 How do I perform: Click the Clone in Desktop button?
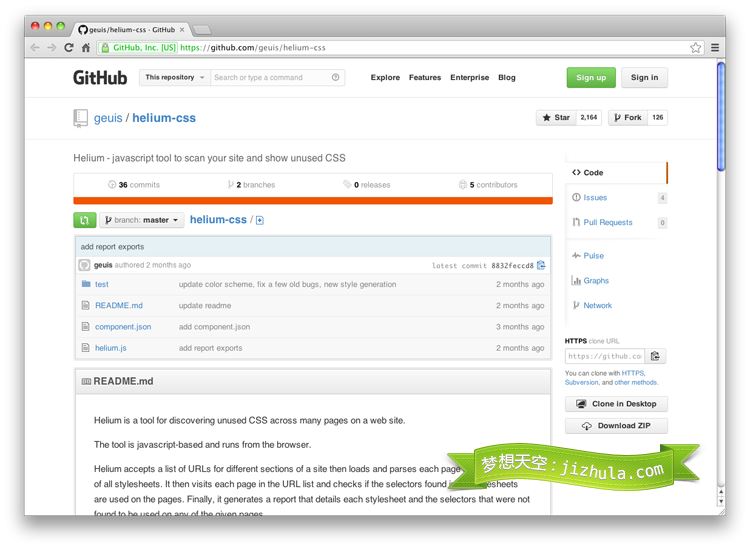pos(616,404)
